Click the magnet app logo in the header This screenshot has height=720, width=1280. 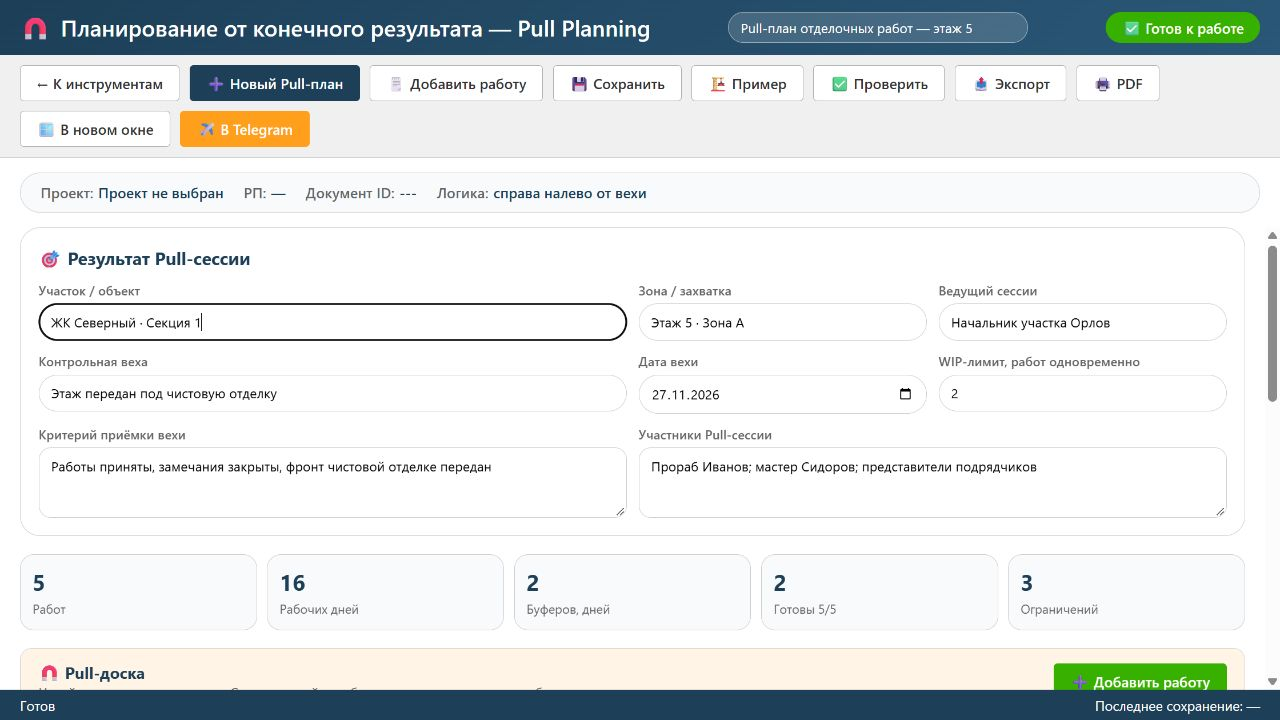coord(35,29)
